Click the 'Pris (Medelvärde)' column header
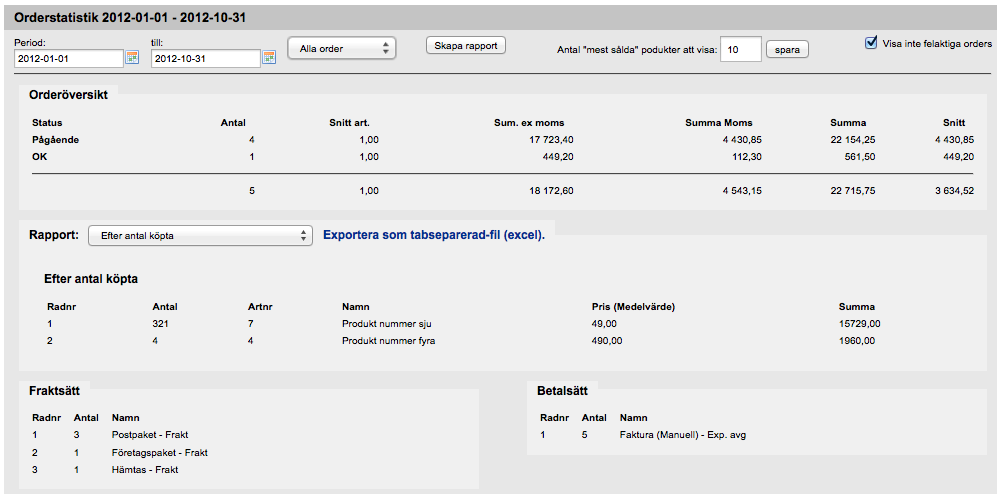The image size is (1002, 500). [633, 307]
